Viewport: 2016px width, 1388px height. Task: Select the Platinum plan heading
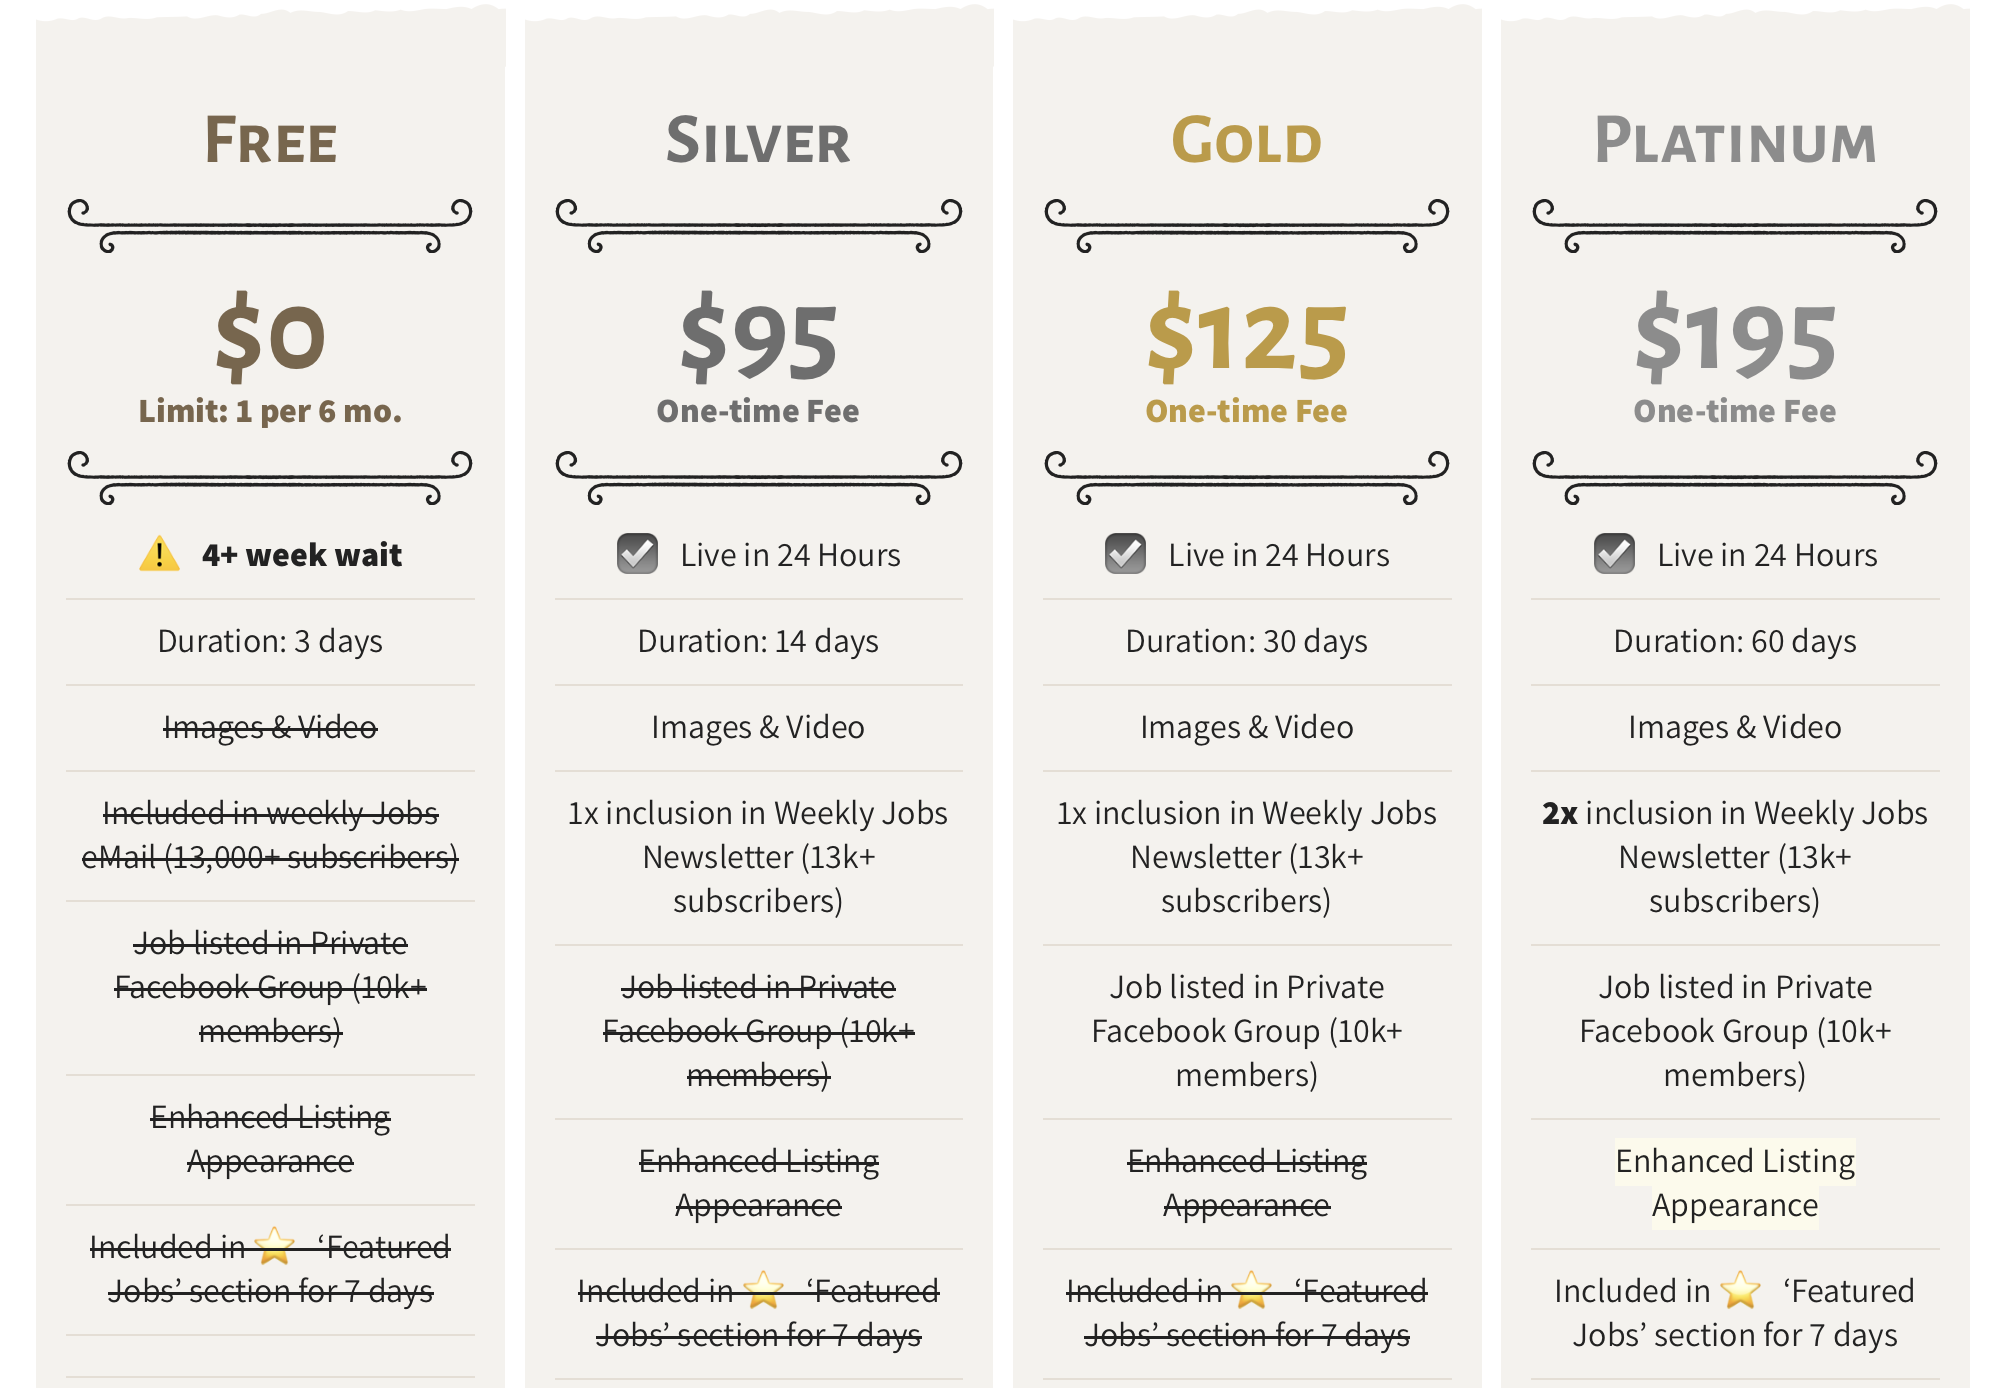click(x=1735, y=140)
